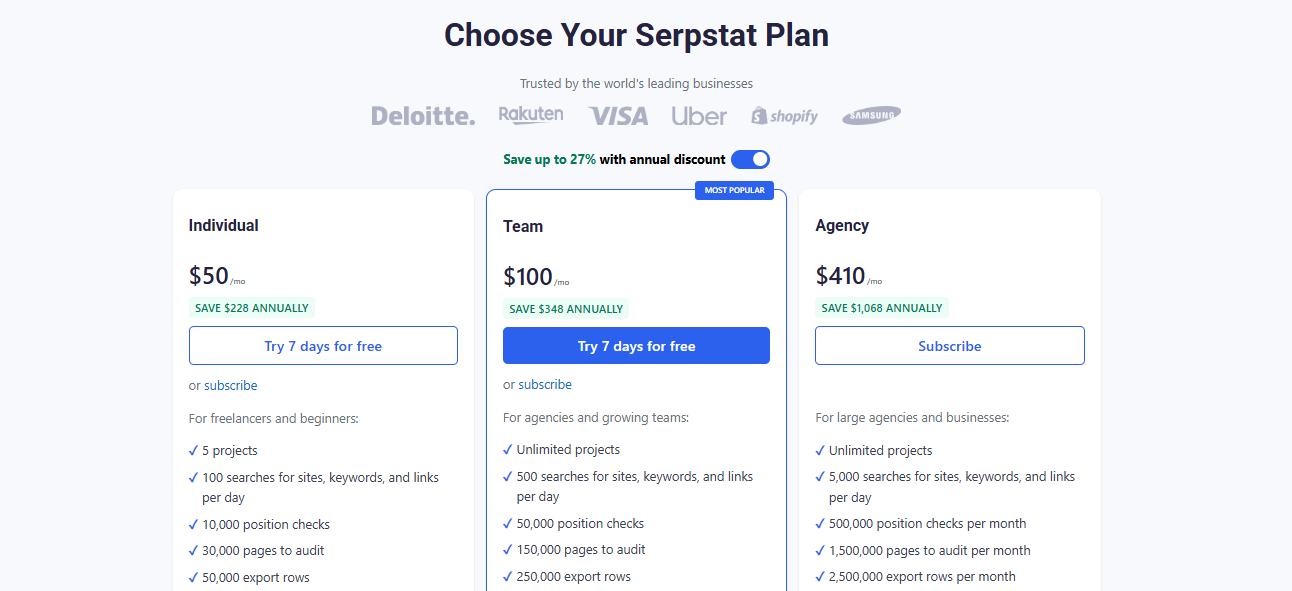
Task: Start Individual plan 7-day free trial
Action: coord(323,346)
